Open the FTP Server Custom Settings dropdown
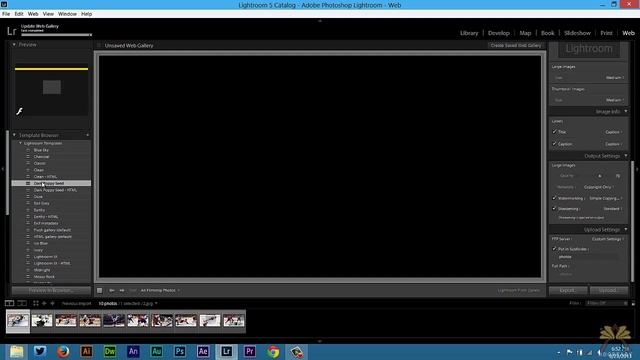This screenshot has height=360, width=640. click(x=607, y=239)
